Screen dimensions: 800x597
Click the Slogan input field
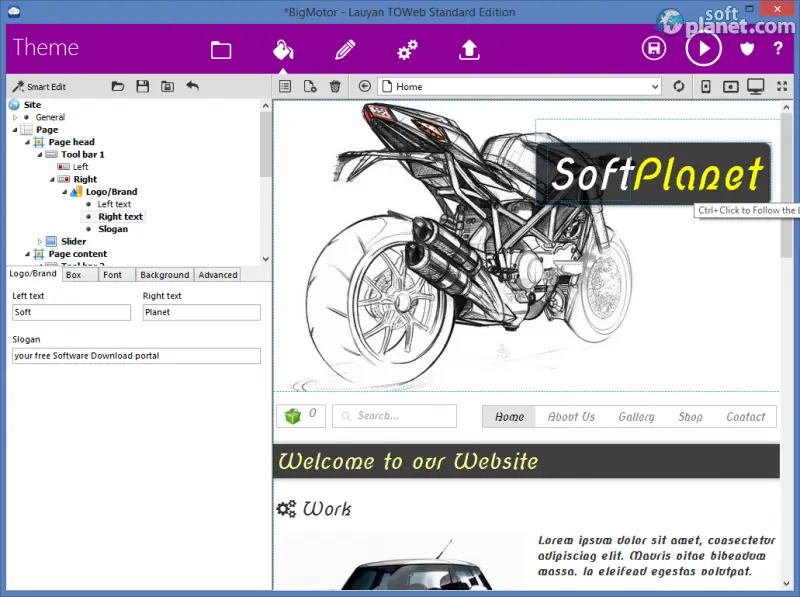(x=136, y=356)
